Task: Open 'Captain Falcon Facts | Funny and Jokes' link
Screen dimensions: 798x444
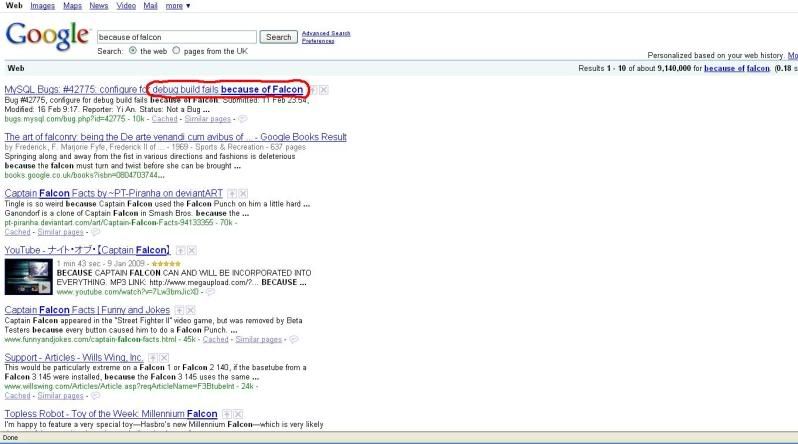Action: tap(87, 310)
